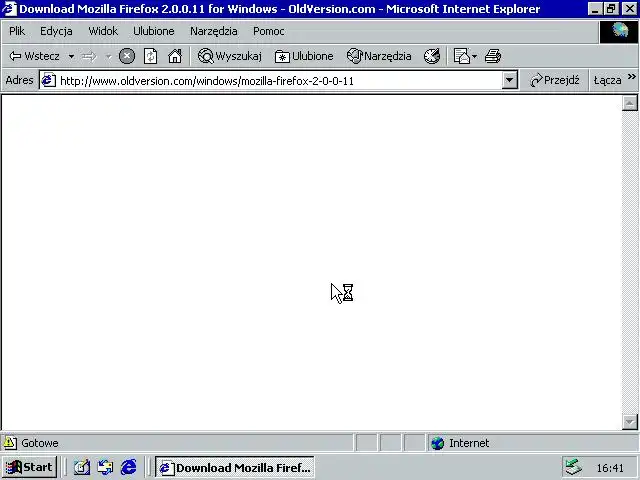
Task: Go back with the Wstecz button
Action: tap(35, 56)
